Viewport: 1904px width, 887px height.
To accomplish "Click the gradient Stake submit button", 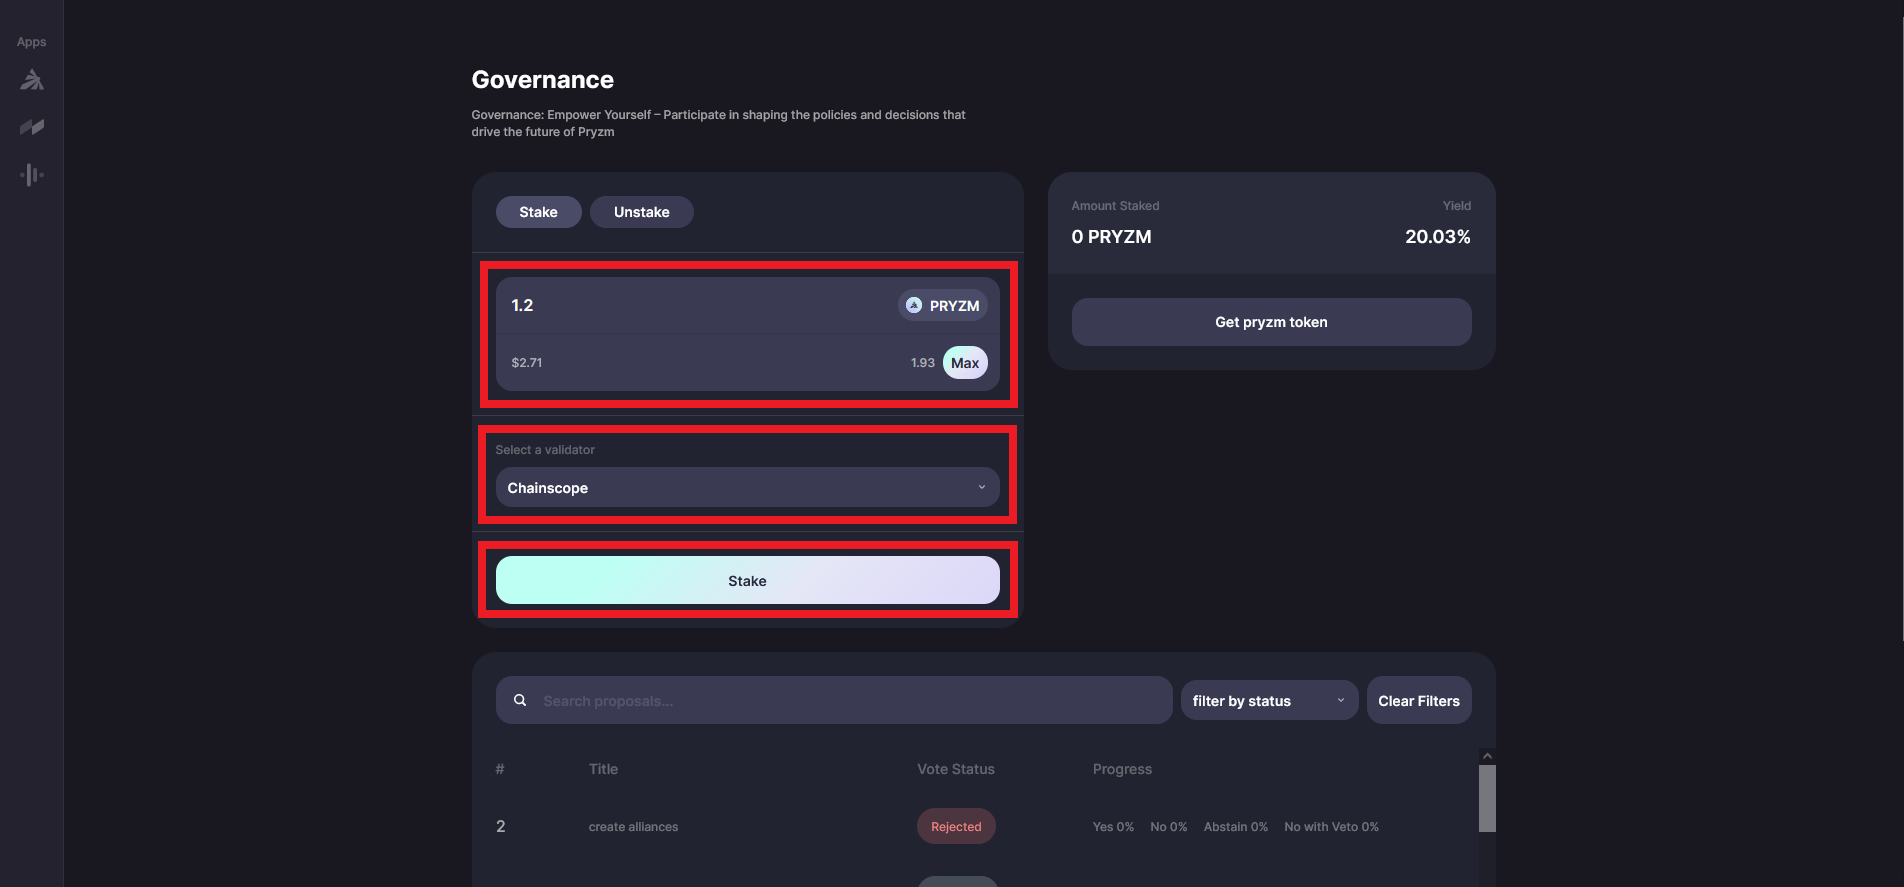I will point(747,581).
